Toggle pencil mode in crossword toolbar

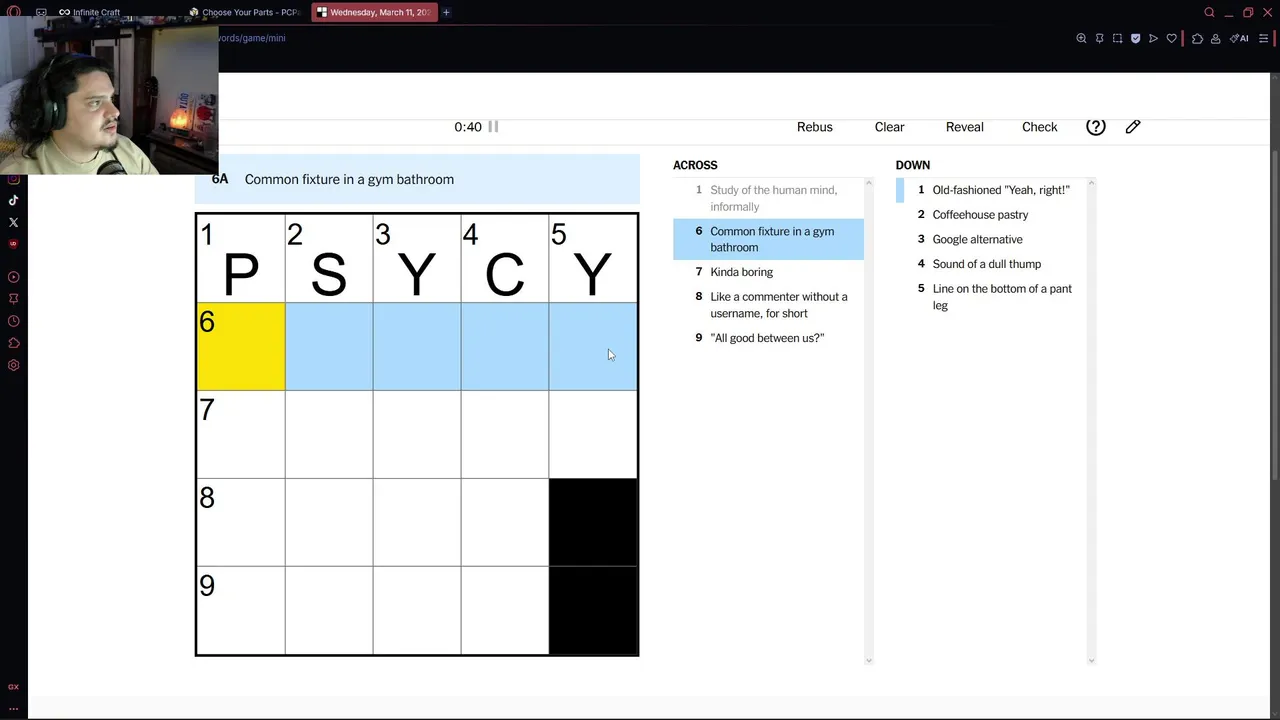point(1133,127)
